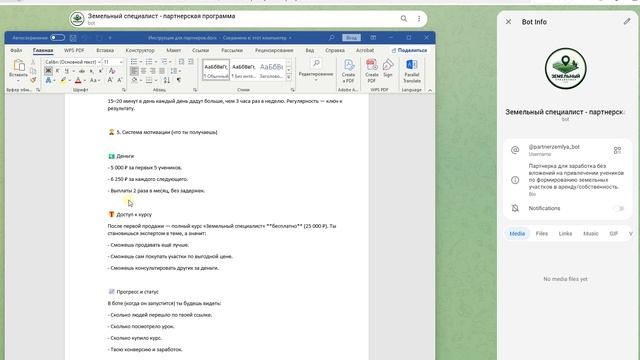
Task: Apply Superscript formatting
Action: click(x=101, y=71)
